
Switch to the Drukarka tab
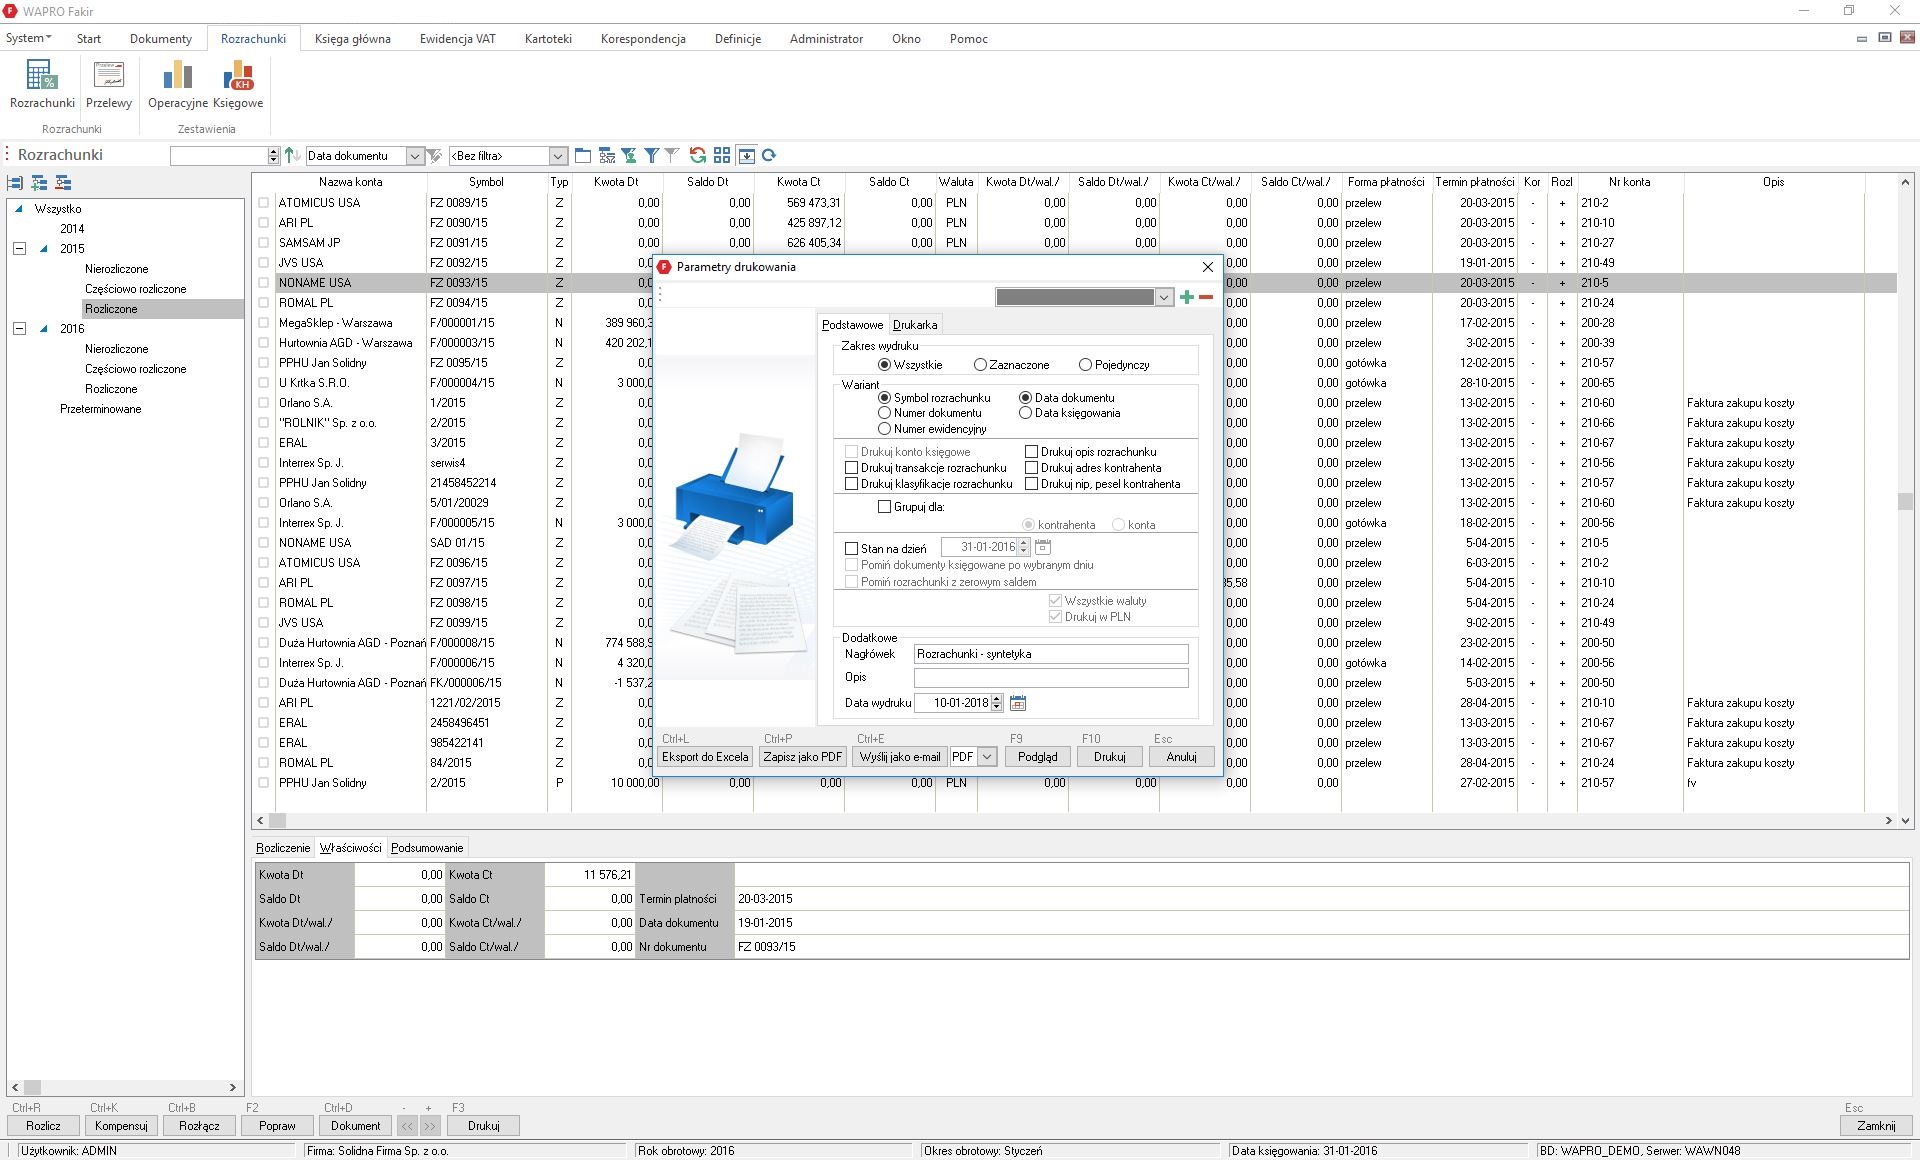tap(914, 325)
